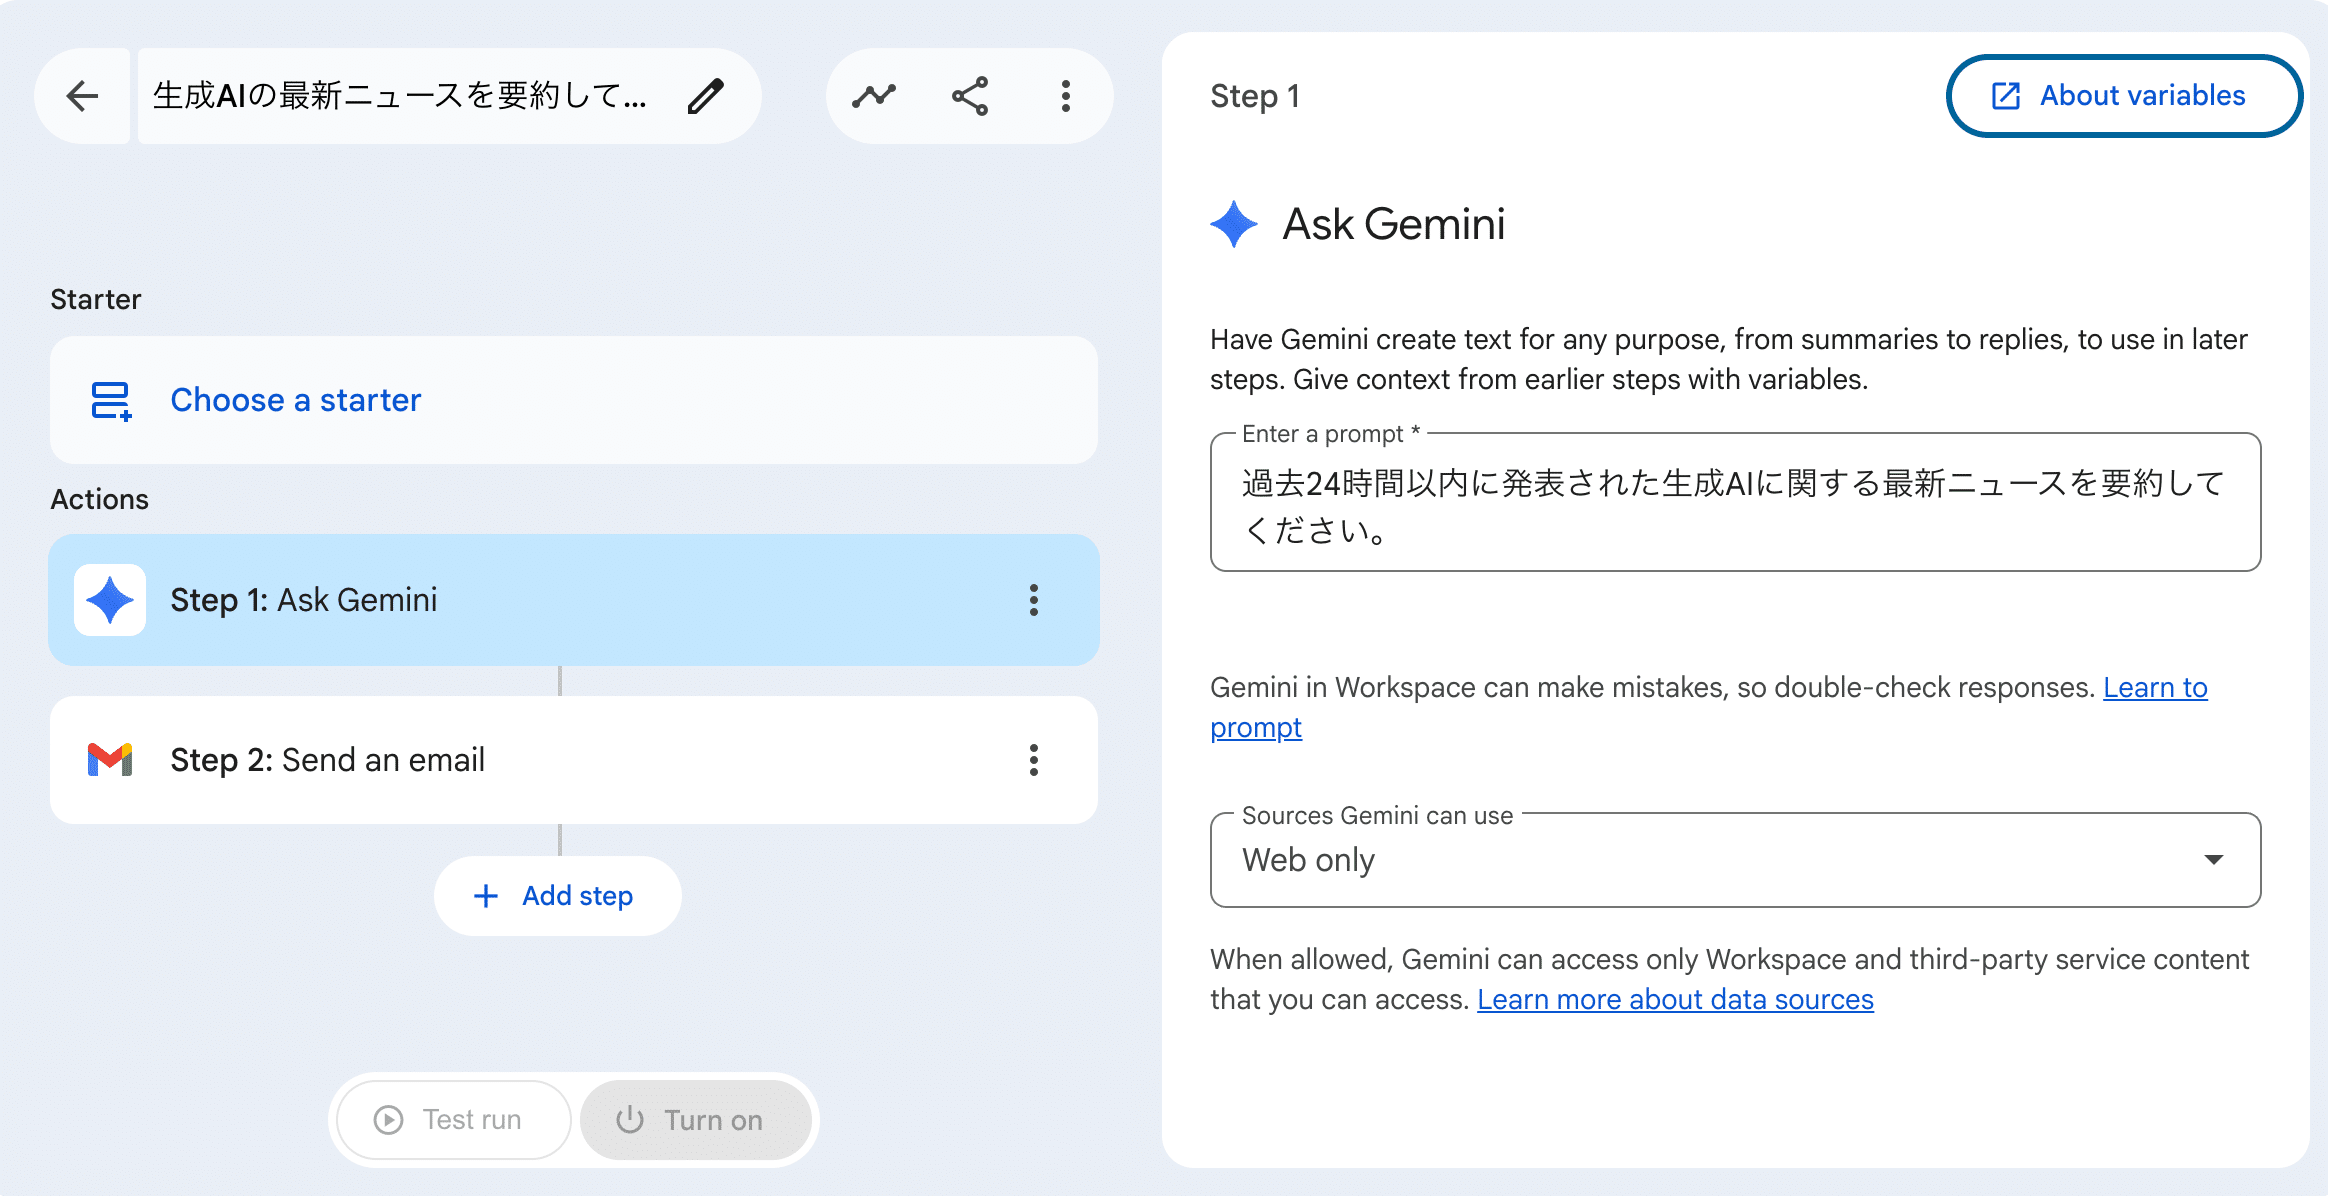
Task: Open the Learn more about data sources link
Action: [x=1676, y=999]
